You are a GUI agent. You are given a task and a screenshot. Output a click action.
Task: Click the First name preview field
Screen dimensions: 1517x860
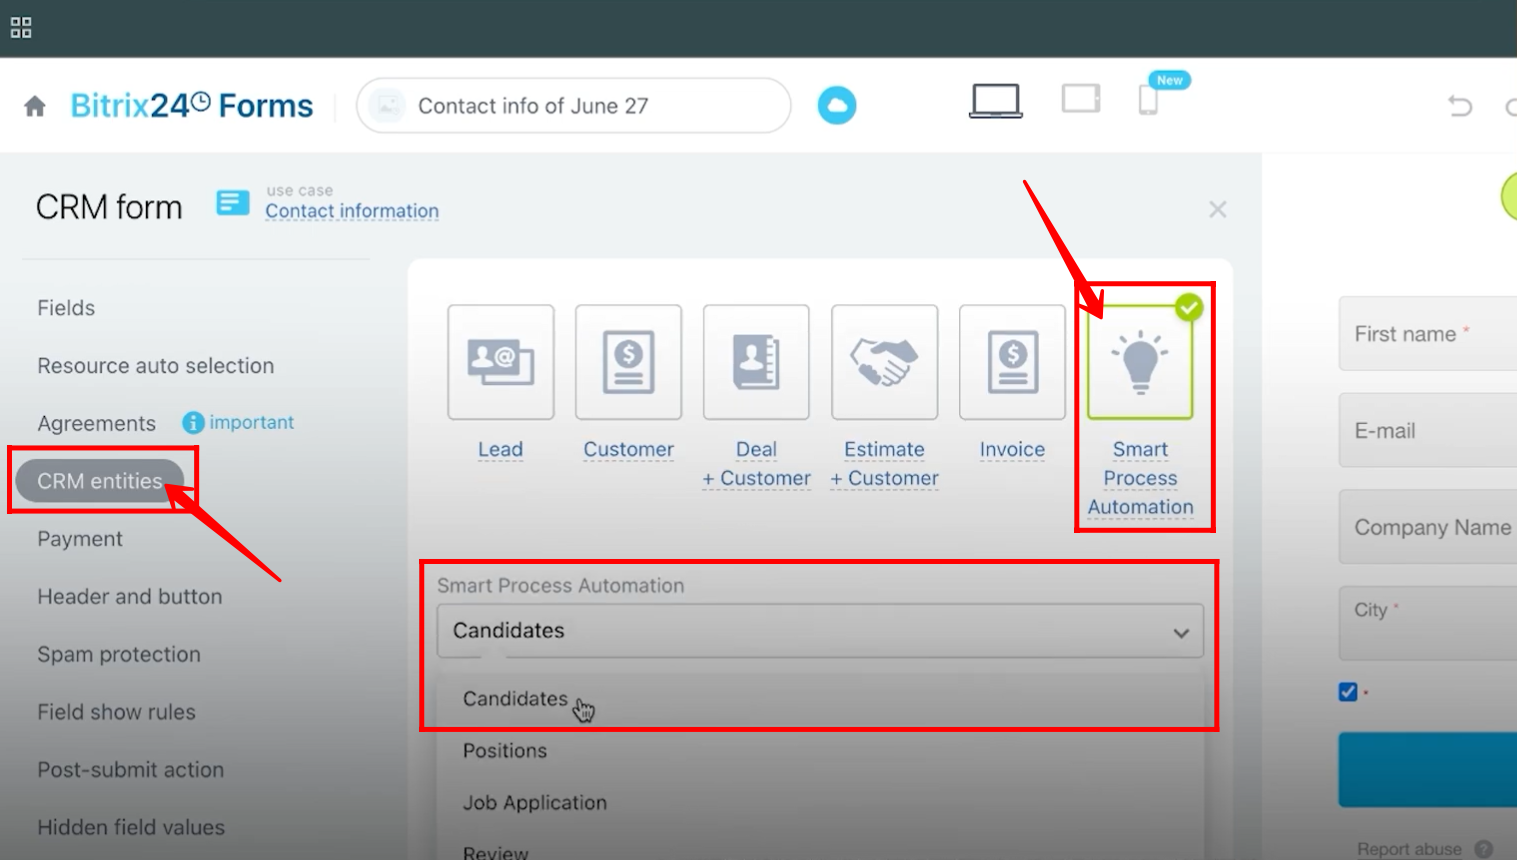1428,334
